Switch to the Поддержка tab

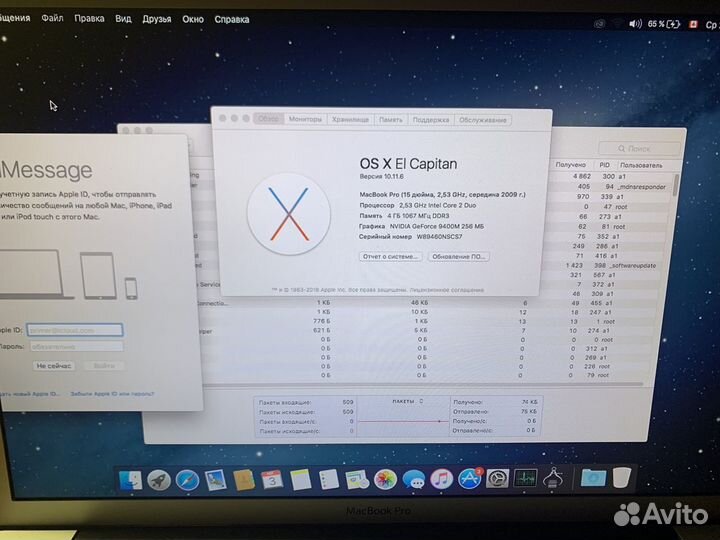coord(431,120)
